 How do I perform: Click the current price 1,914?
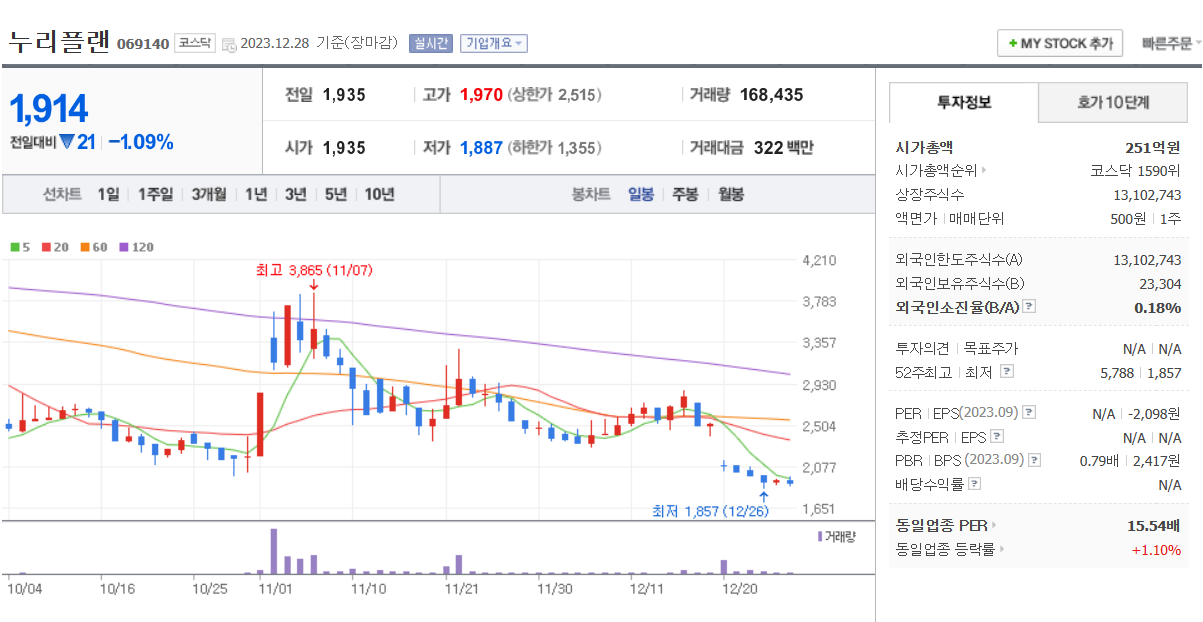(x=49, y=108)
